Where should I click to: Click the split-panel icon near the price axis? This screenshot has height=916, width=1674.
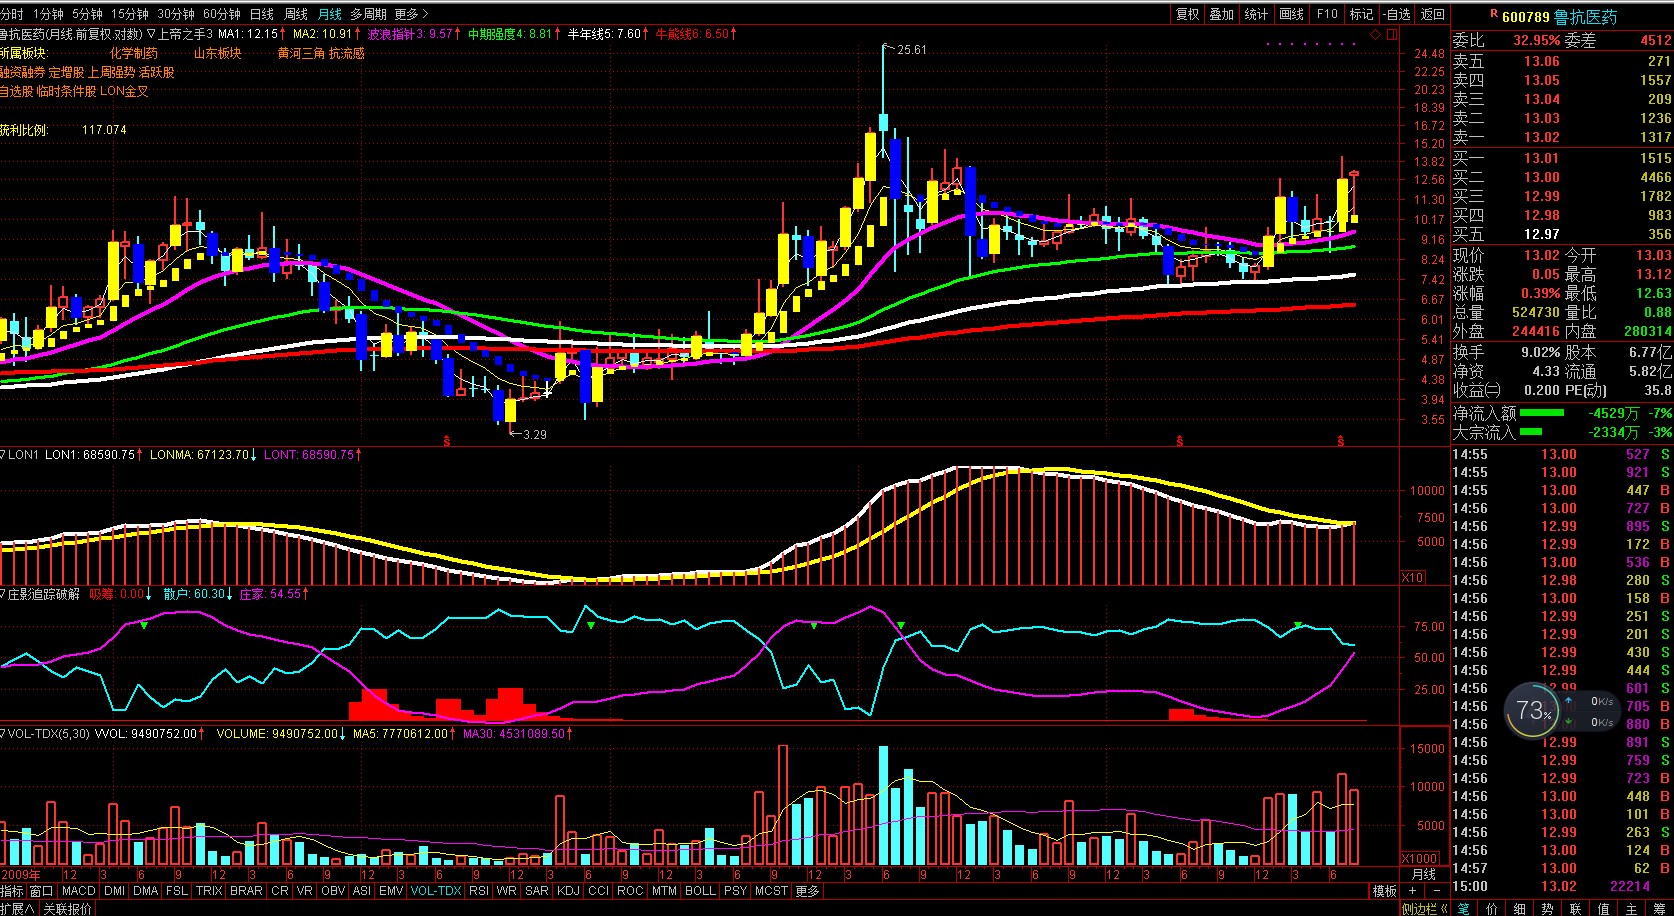[1391, 34]
